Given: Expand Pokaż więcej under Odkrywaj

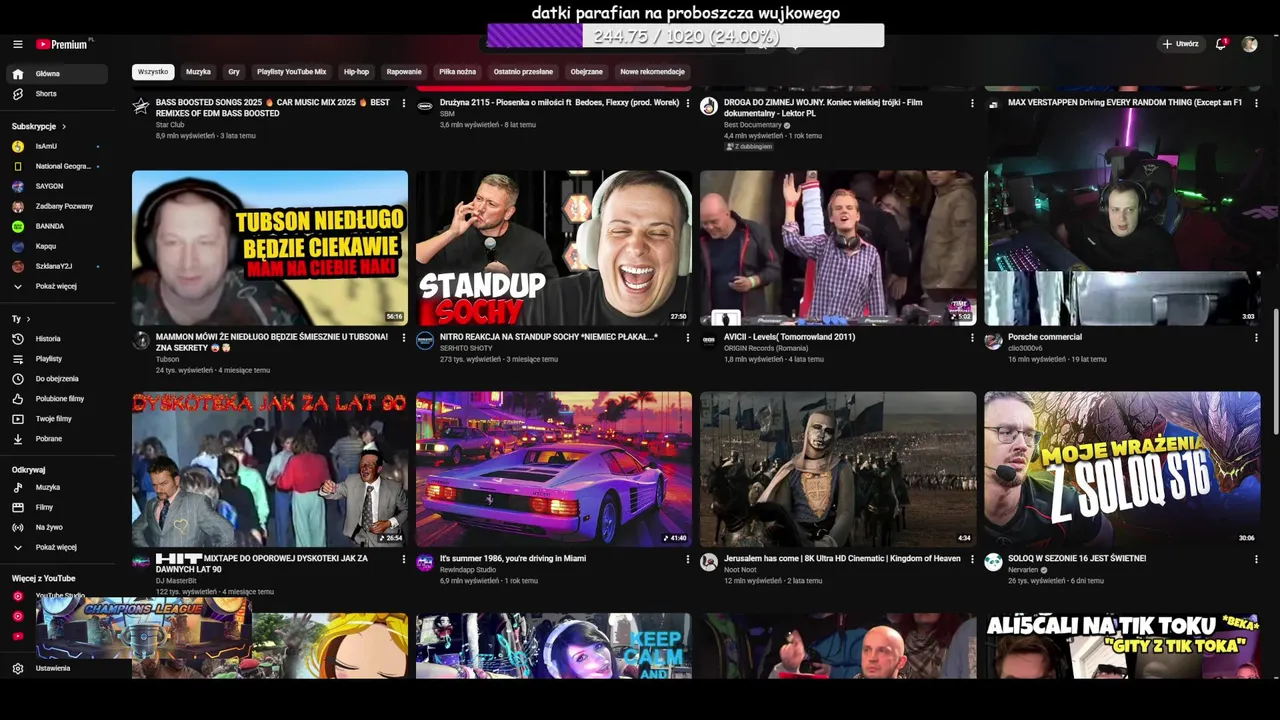Looking at the screenshot, I should coord(56,547).
